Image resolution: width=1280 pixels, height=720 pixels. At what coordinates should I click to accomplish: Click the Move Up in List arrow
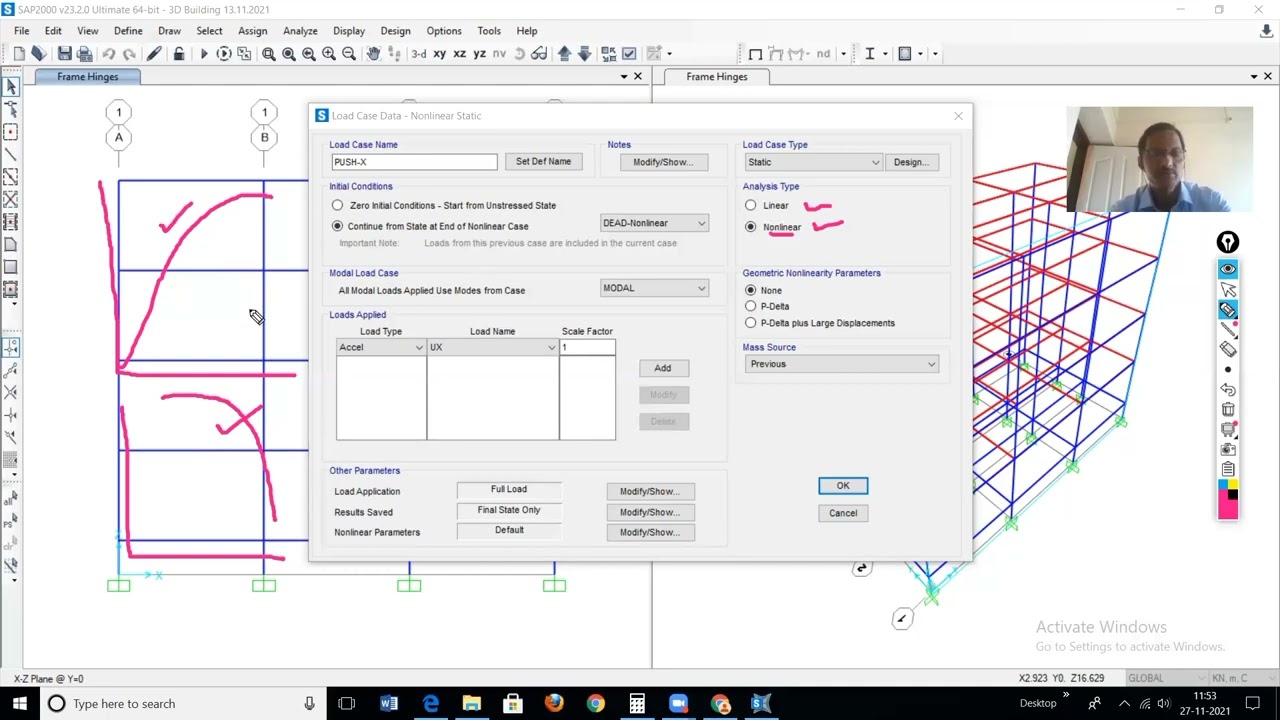(564, 54)
